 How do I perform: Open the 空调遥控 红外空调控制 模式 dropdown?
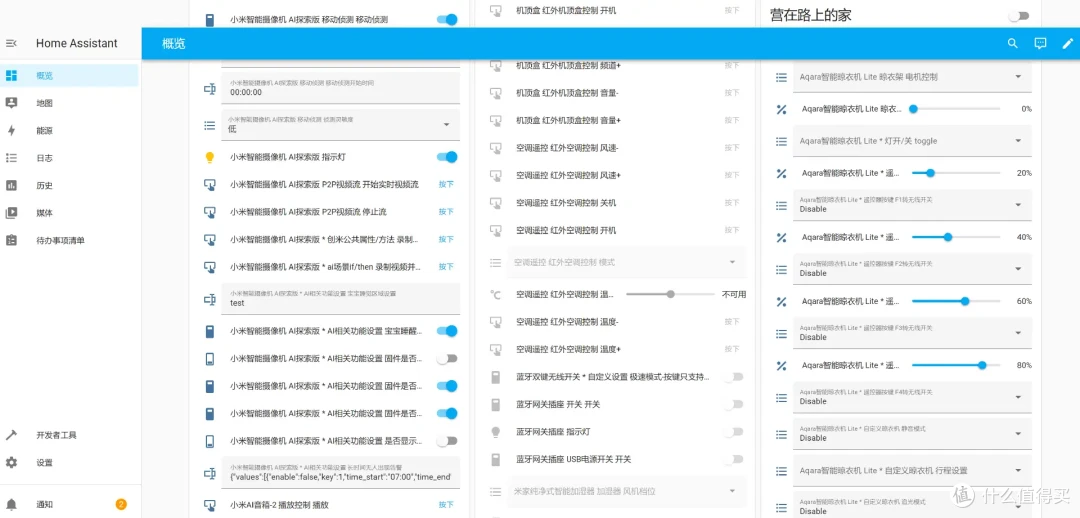(627, 262)
